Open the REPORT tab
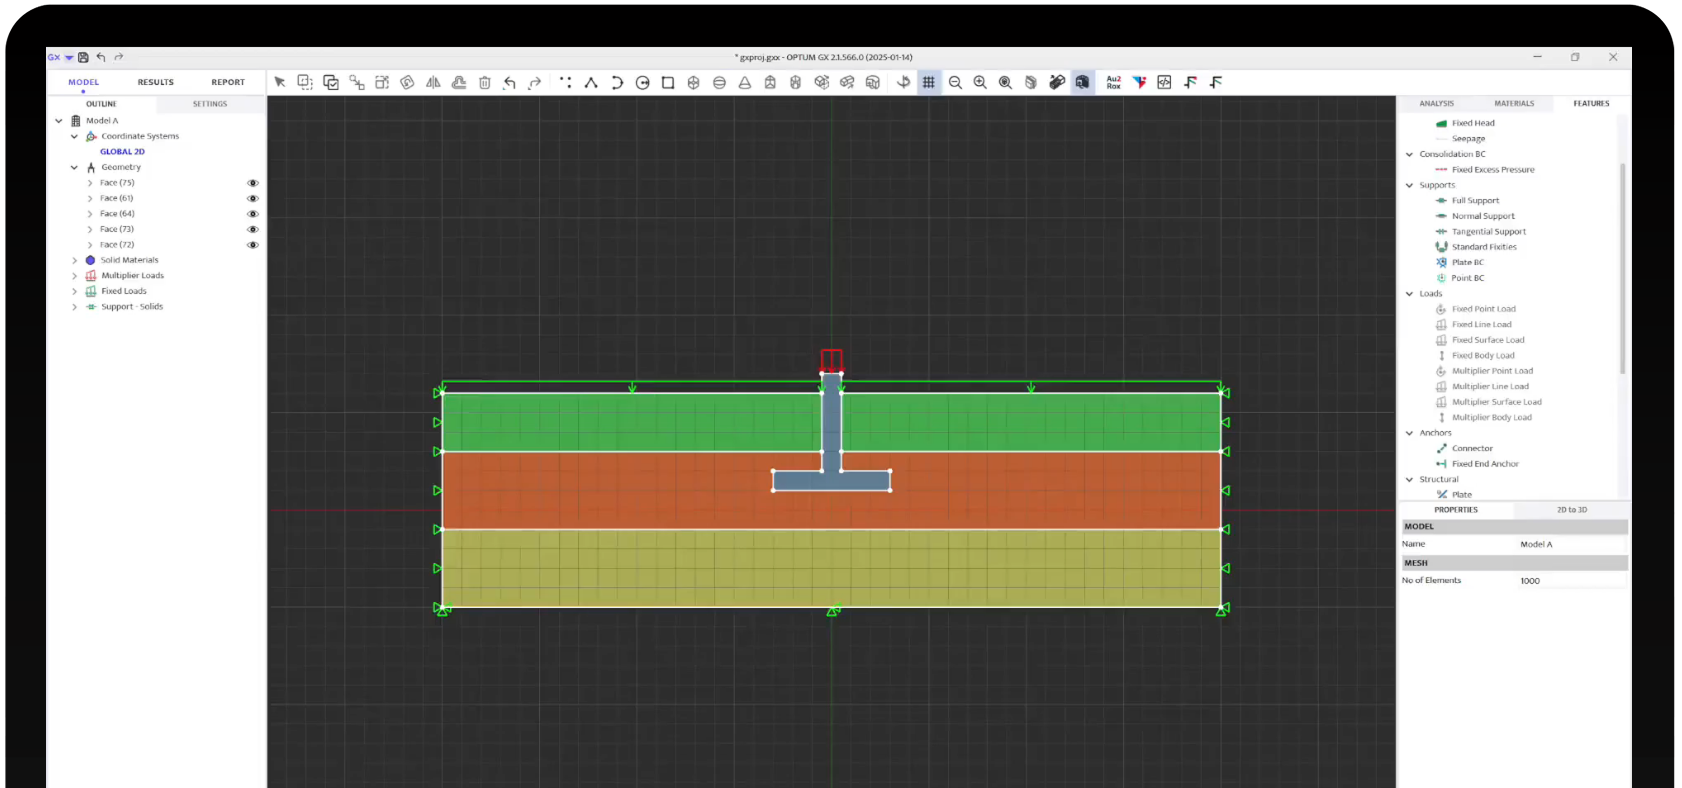The height and width of the screenshot is (788, 1682). pyautogui.click(x=228, y=83)
